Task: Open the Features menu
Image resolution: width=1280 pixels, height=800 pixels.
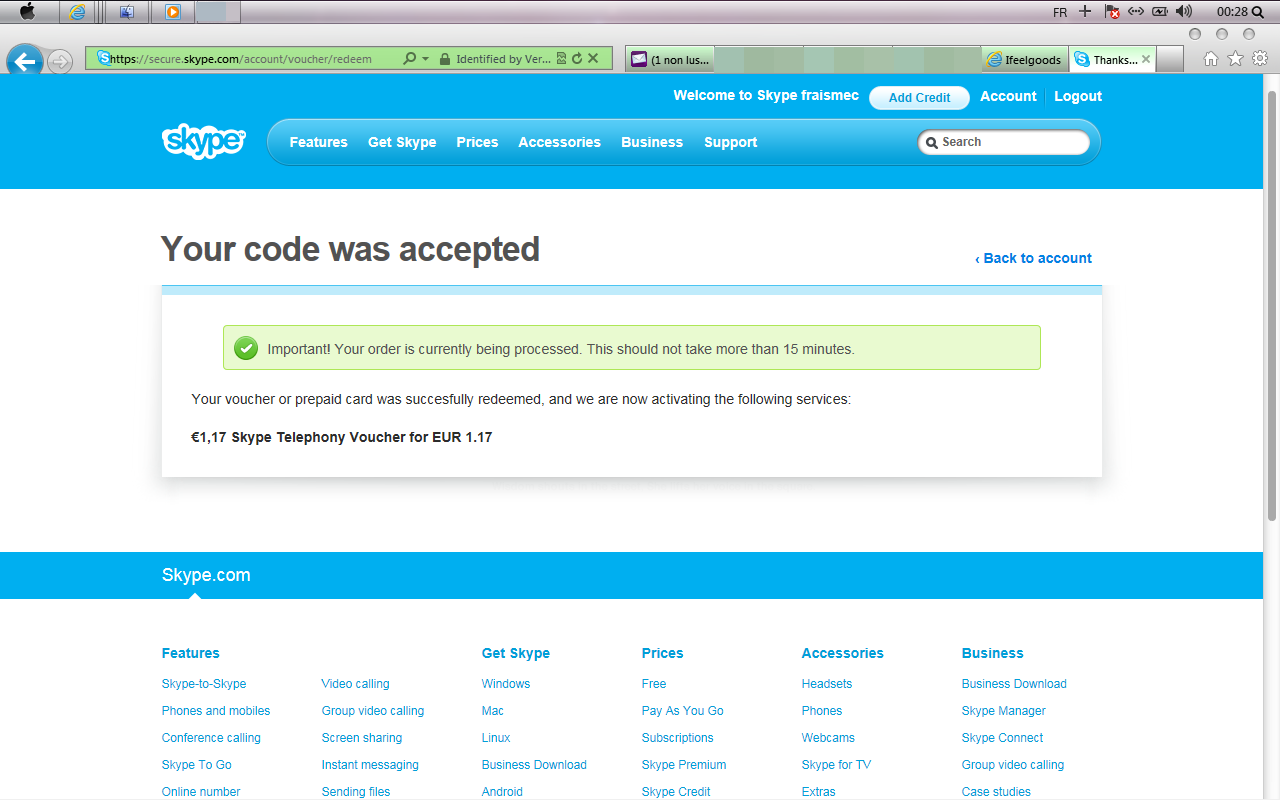Action: point(318,142)
